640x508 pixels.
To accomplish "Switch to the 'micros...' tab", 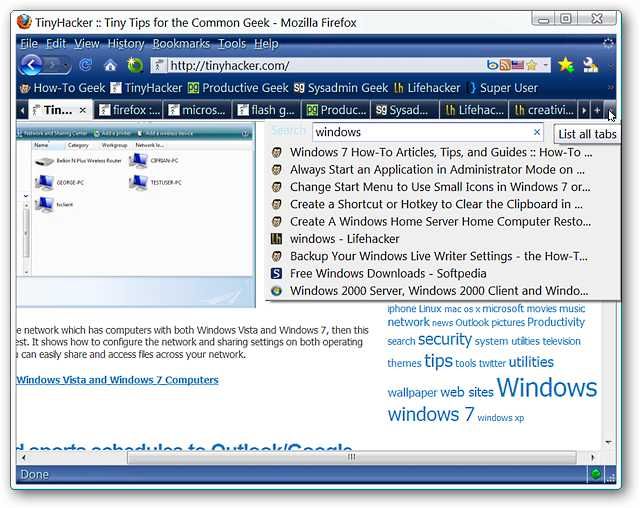I will 198,110.
